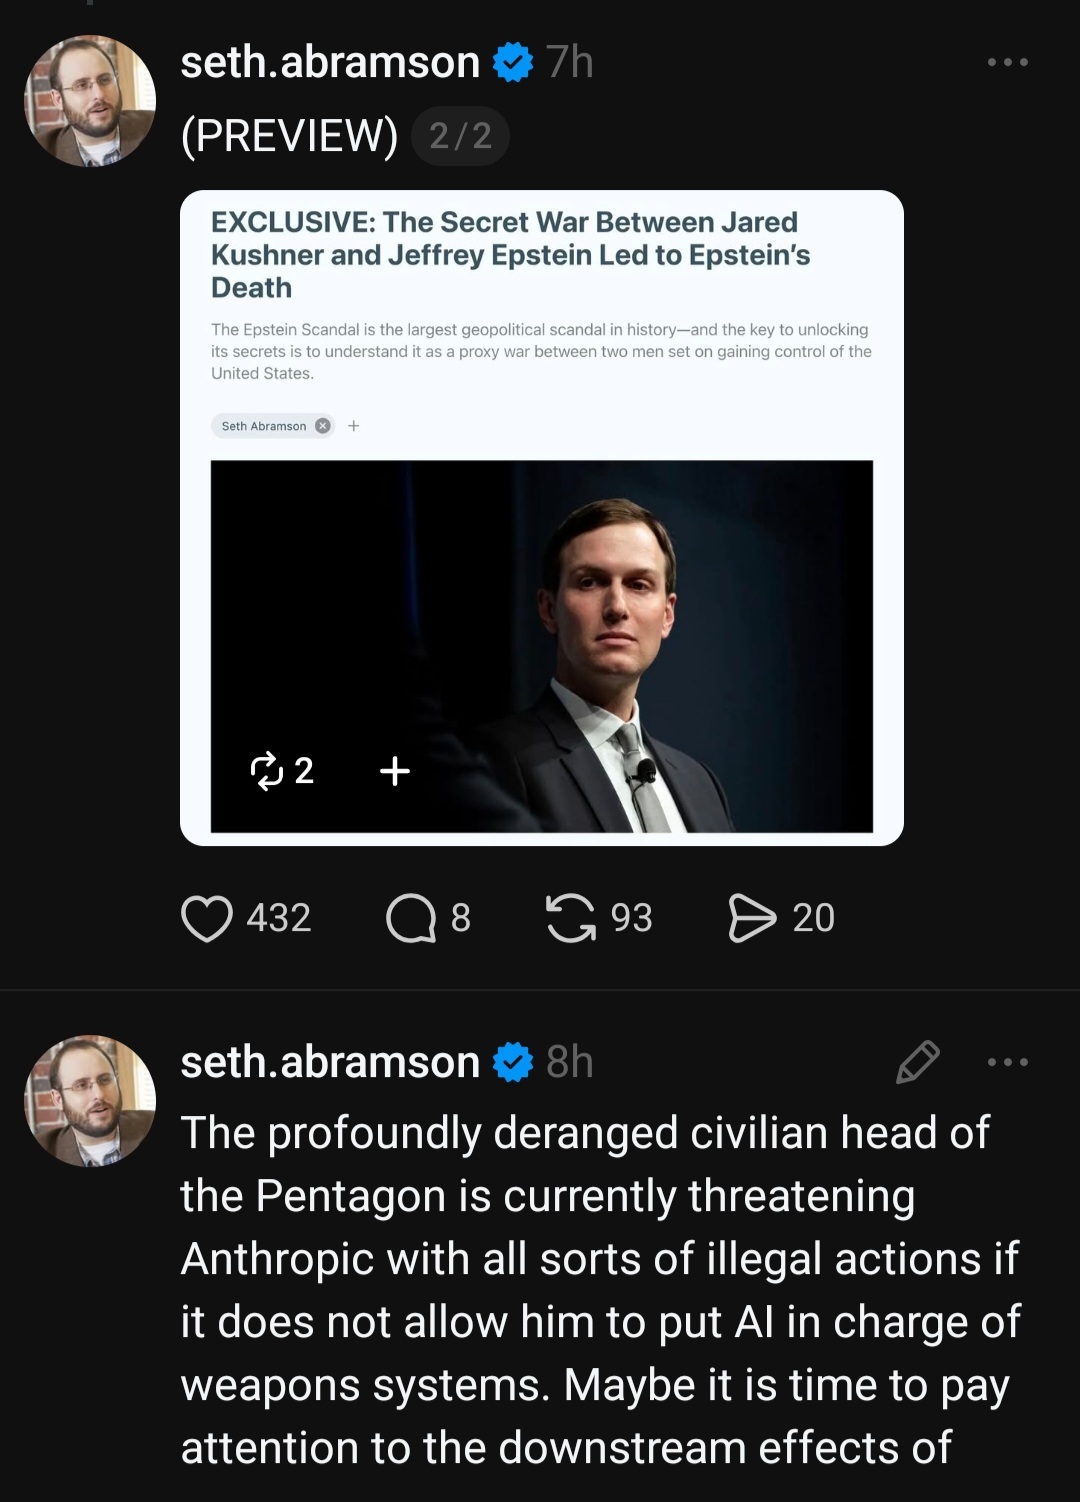1080x1502 pixels.
Task: Open seth.abramson's avatar on the second post
Action: (x=90, y=1100)
